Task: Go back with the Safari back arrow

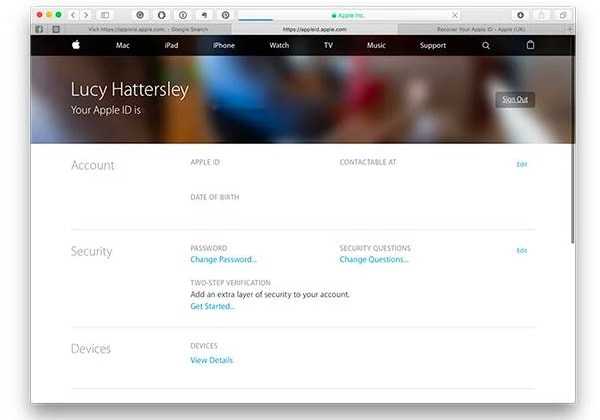Action: tap(74, 15)
